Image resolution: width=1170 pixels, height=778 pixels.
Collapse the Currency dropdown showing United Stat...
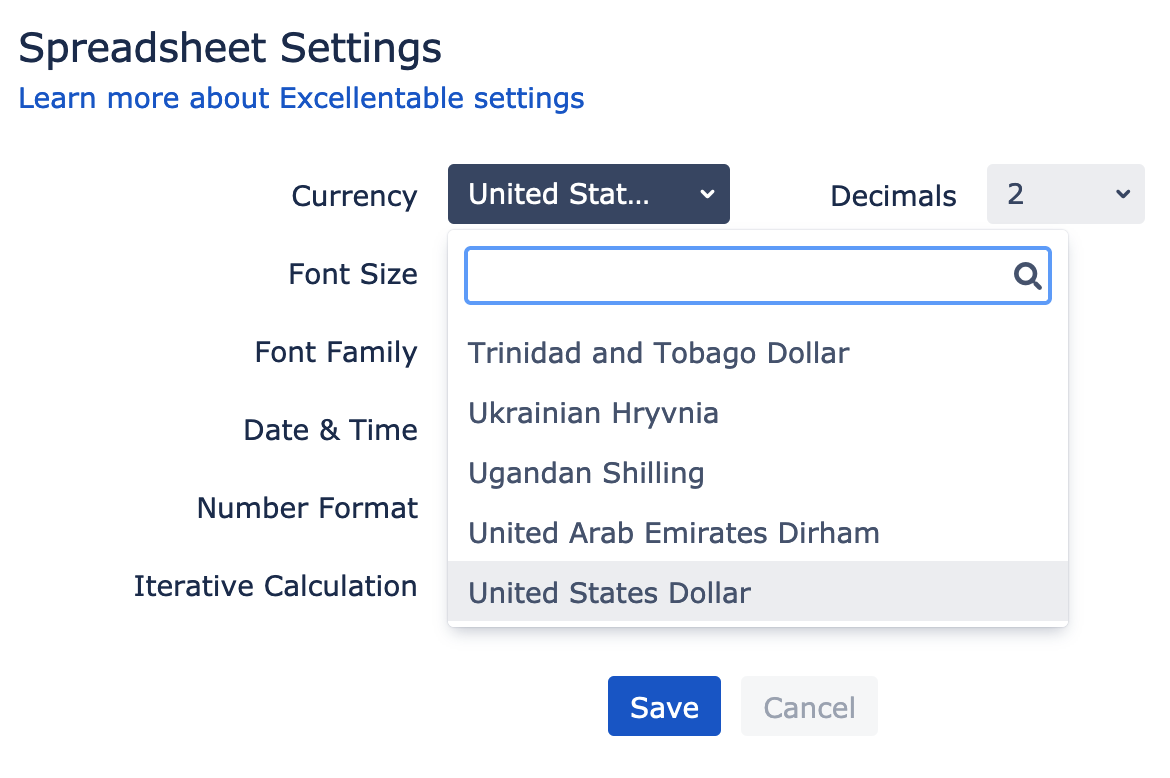(589, 194)
